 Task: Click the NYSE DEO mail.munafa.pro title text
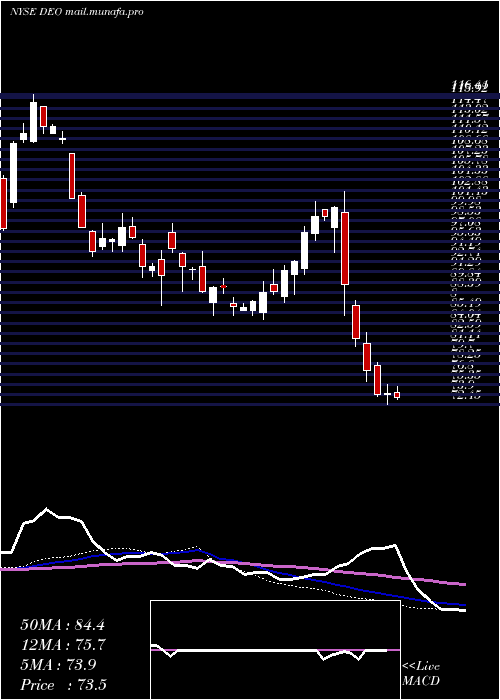76,12
